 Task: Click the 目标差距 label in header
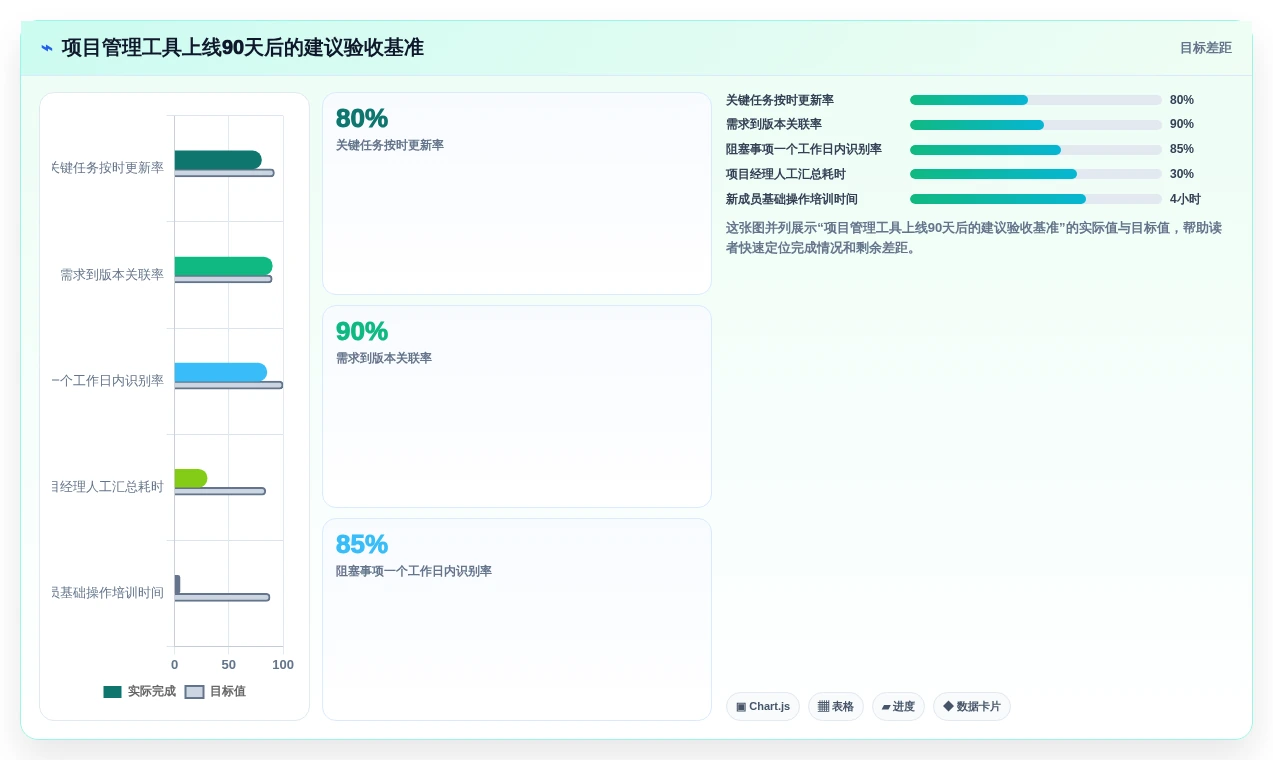point(1205,48)
